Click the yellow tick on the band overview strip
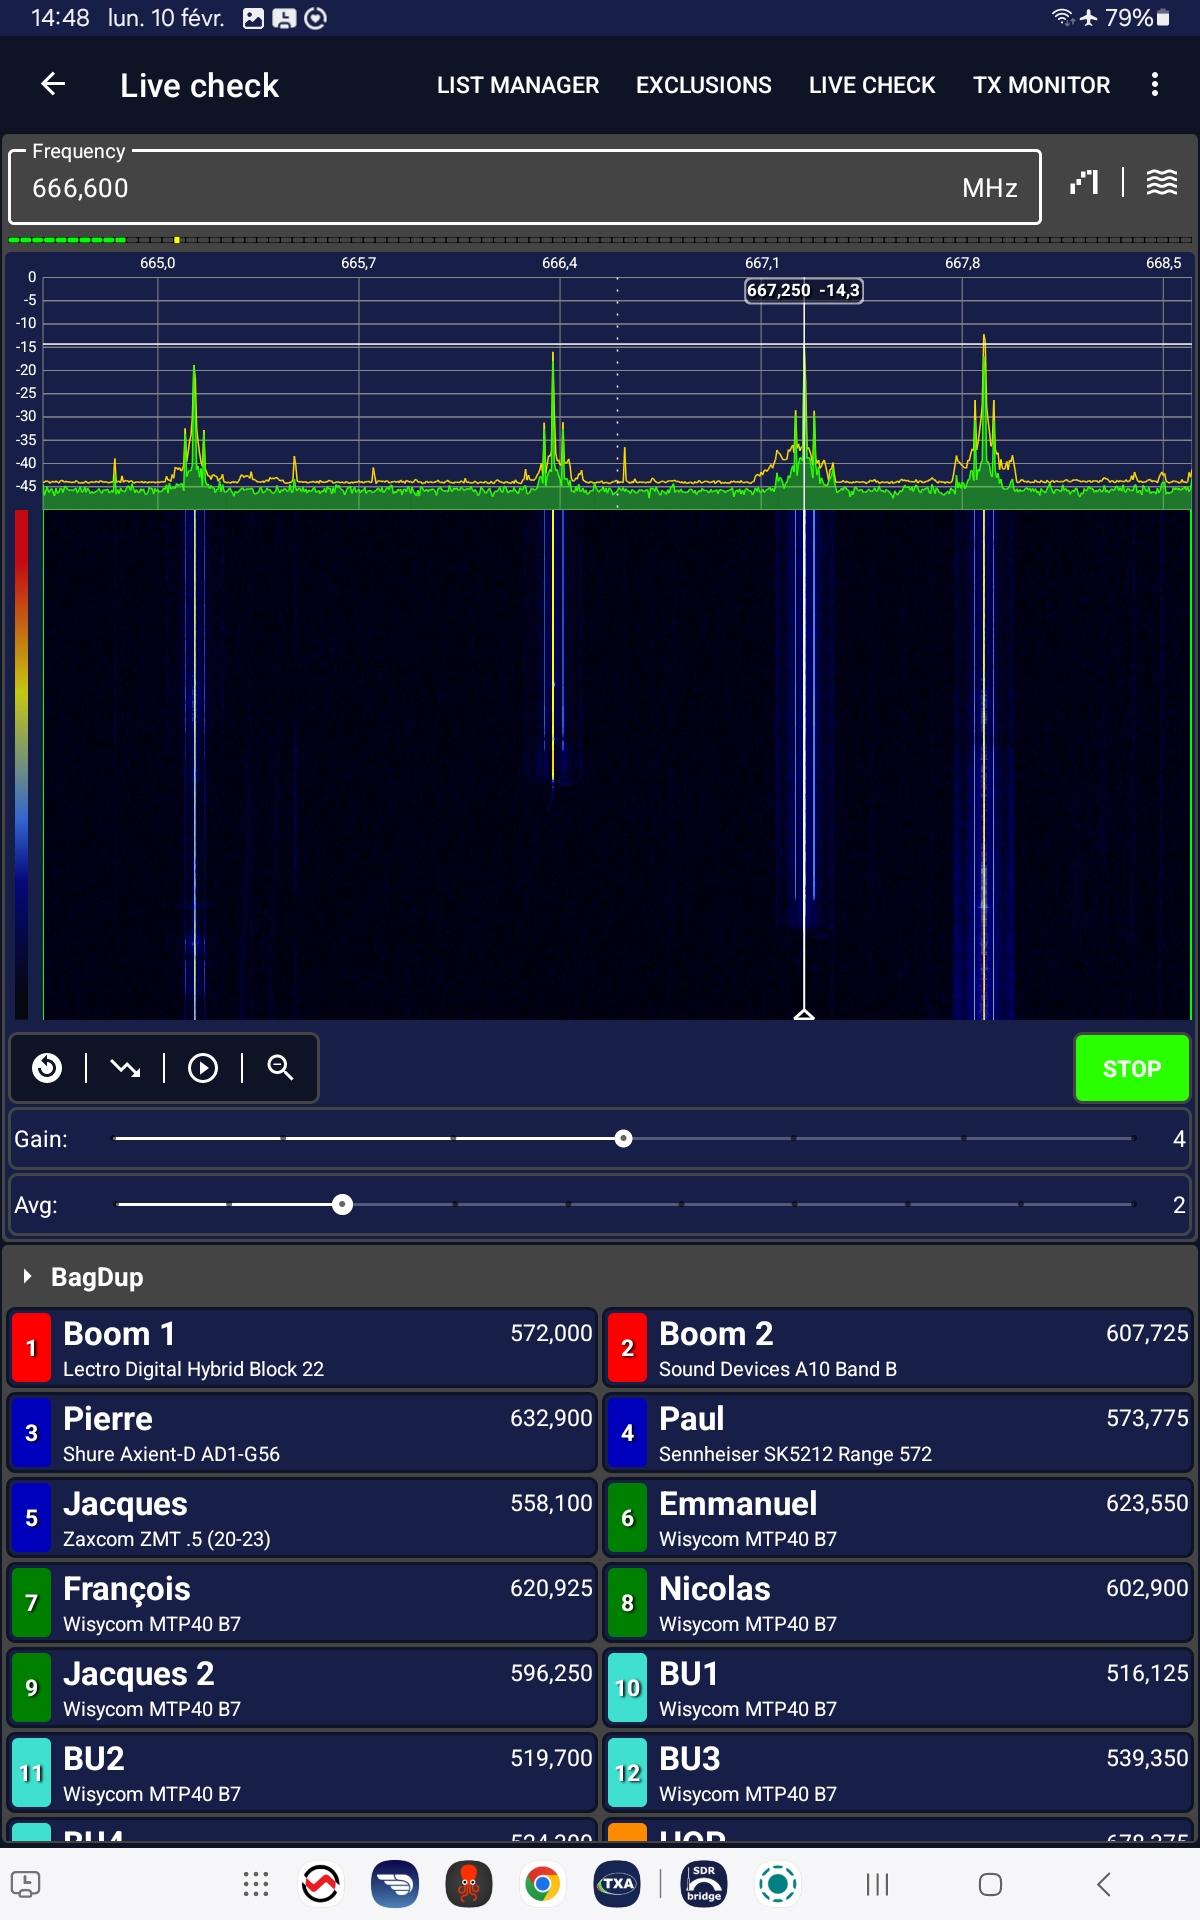 (x=177, y=240)
